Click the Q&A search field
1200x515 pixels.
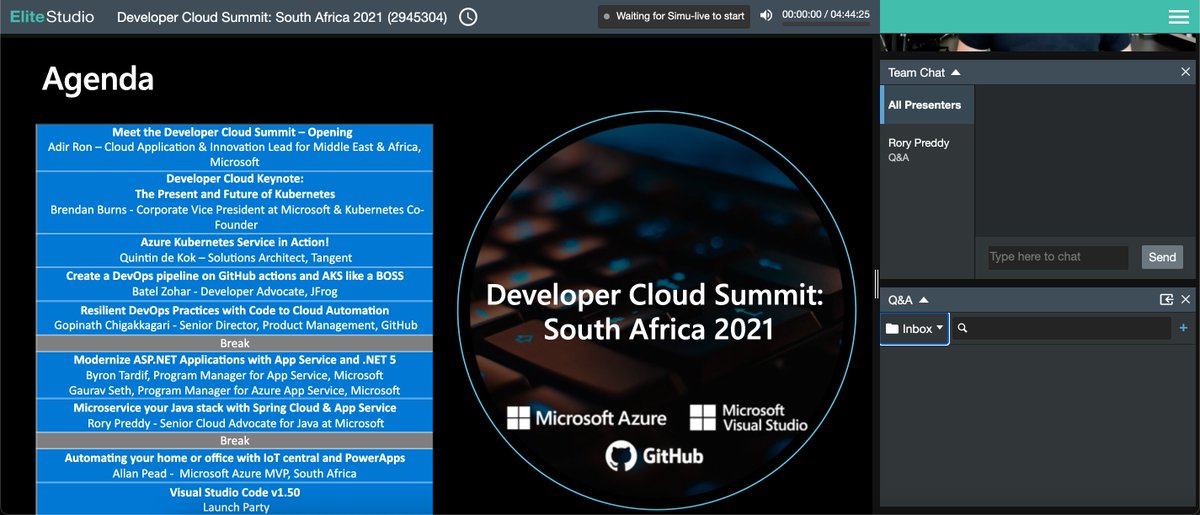1061,328
